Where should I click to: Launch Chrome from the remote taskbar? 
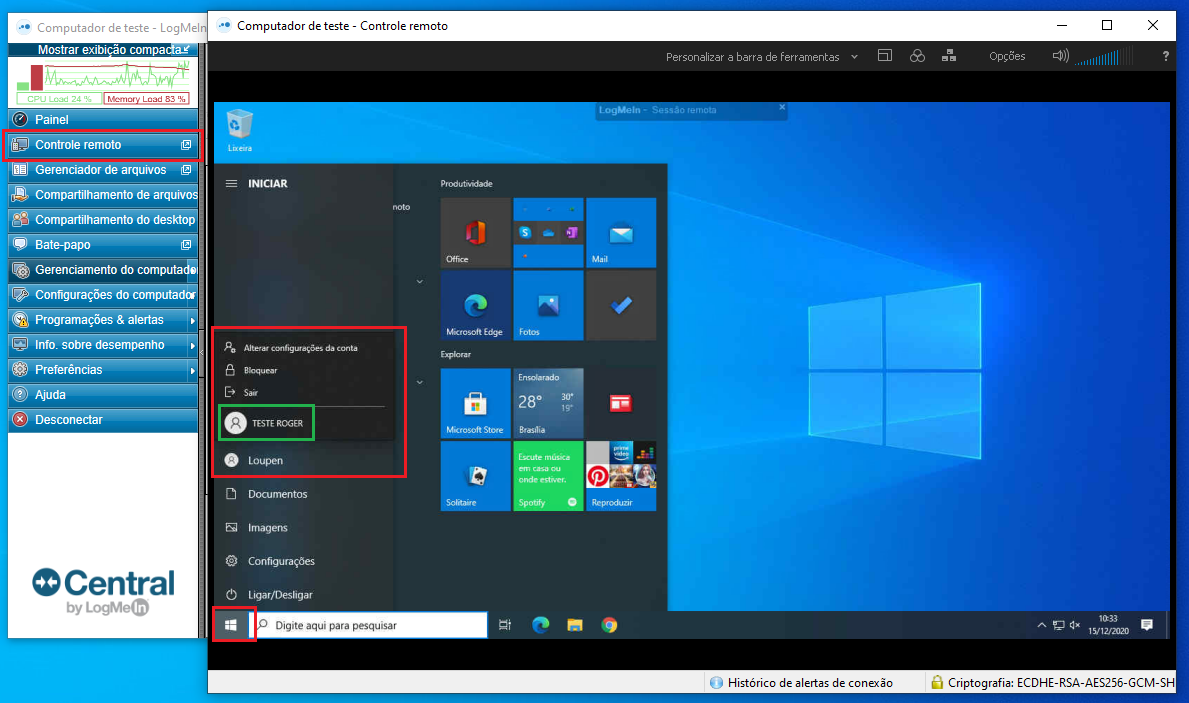[609, 625]
